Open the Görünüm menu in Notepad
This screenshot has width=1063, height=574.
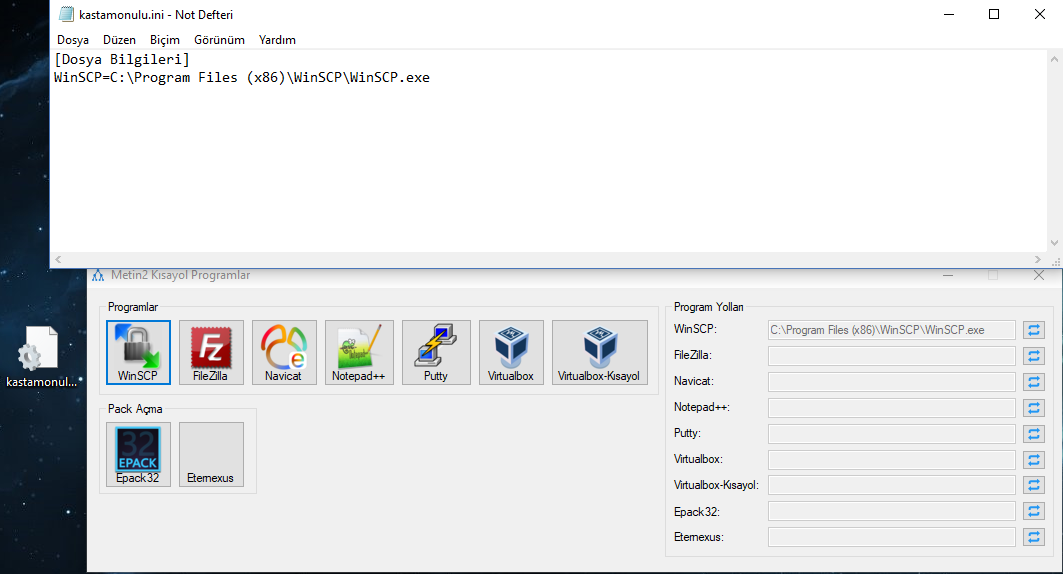point(219,40)
